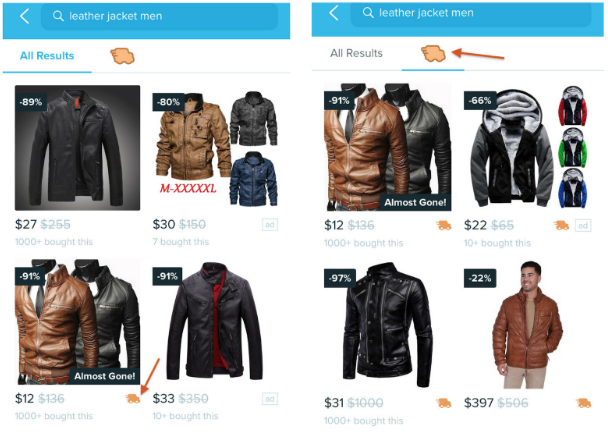Screen dimensions: 608x435
Task: Open the -89% black jacket product image
Action: pyautogui.click(x=78, y=148)
